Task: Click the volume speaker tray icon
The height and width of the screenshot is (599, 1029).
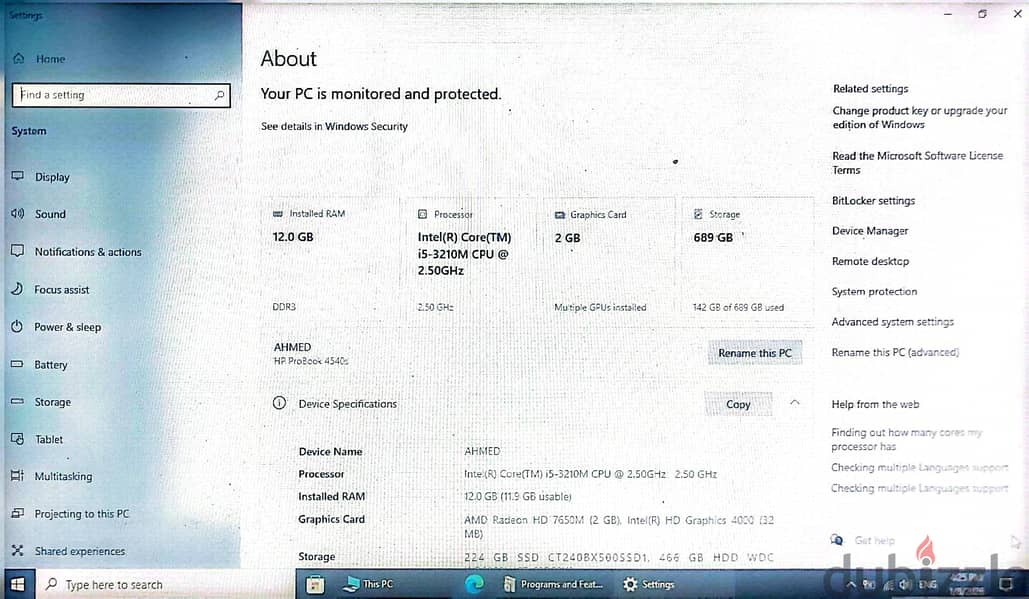Action: click(x=906, y=585)
